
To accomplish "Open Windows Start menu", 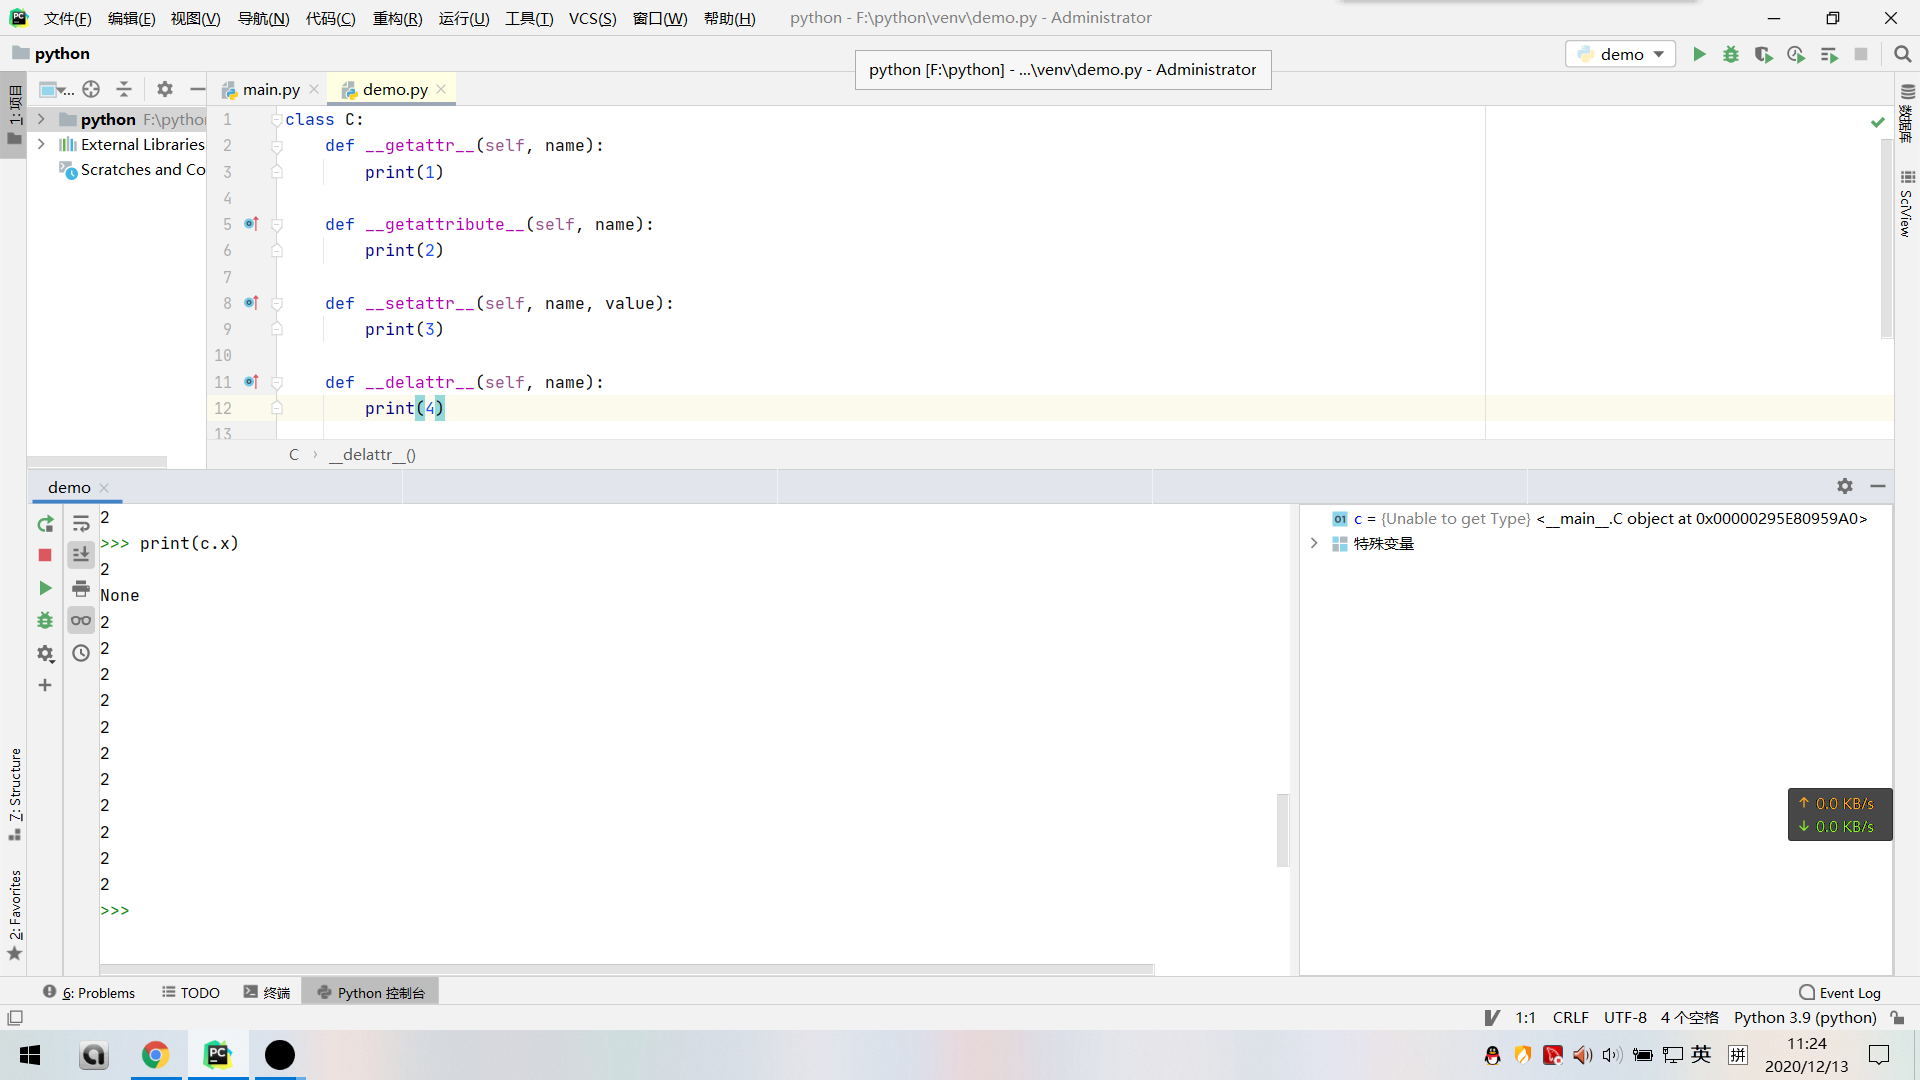I will tap(30, 1055).
